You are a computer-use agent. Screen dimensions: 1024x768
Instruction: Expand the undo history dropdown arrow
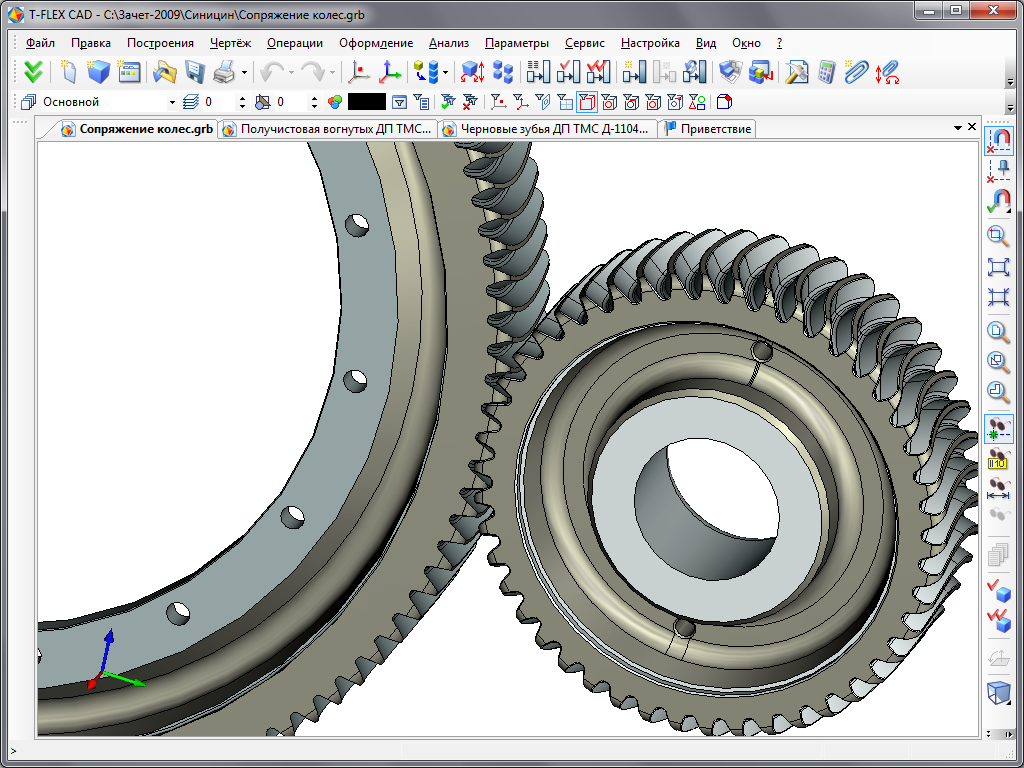coord(291,72)
